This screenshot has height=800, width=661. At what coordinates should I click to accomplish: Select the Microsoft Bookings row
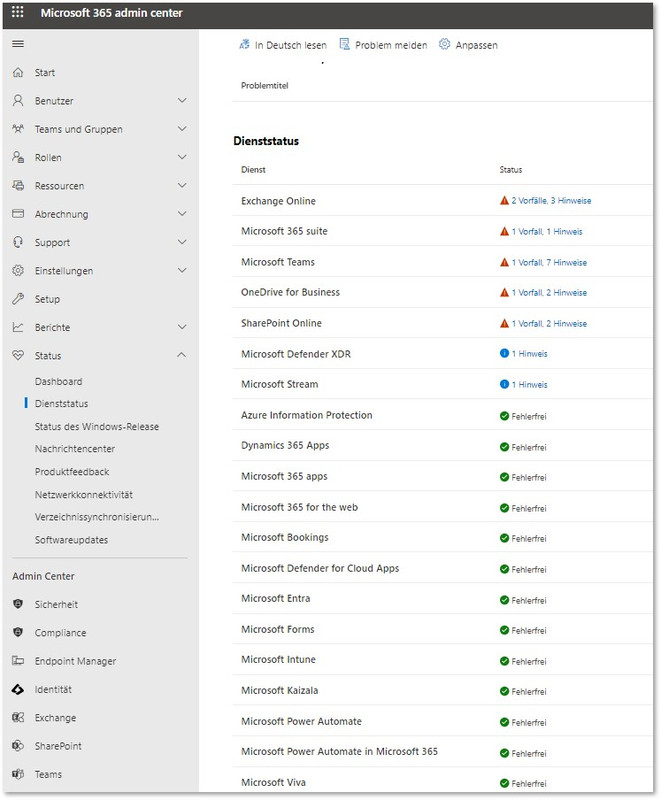click(x=443, y=537)
